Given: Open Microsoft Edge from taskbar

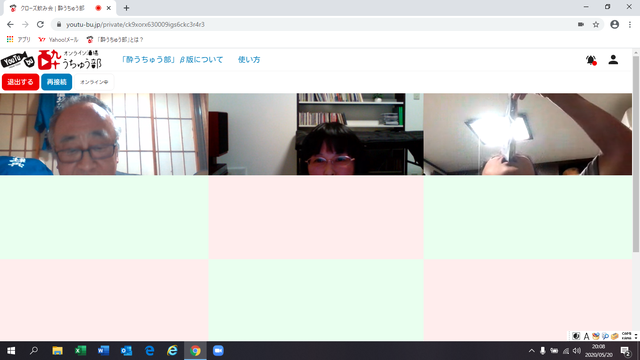Looking at the screenshot, I should coord(149,351).
